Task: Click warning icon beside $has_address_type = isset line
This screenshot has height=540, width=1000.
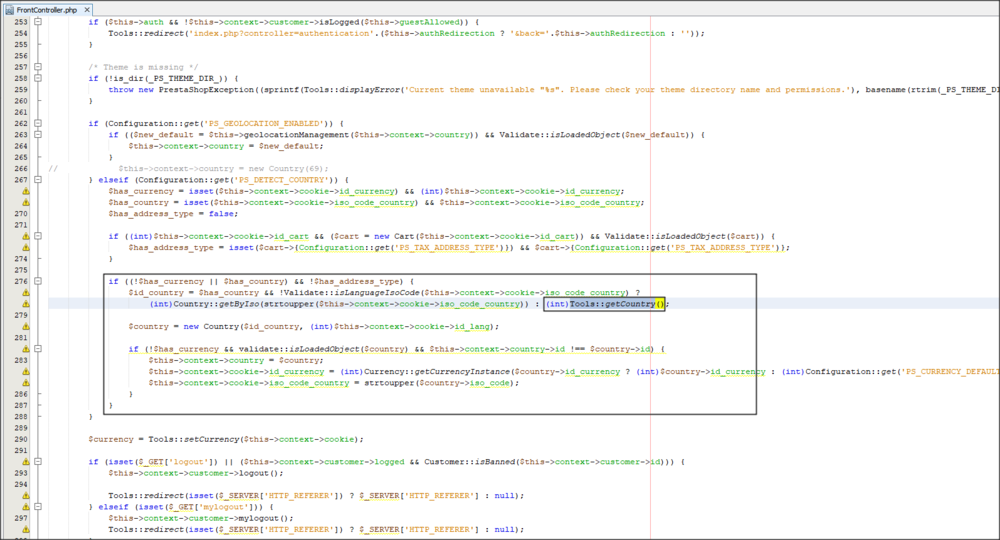Action: (26, 247)
